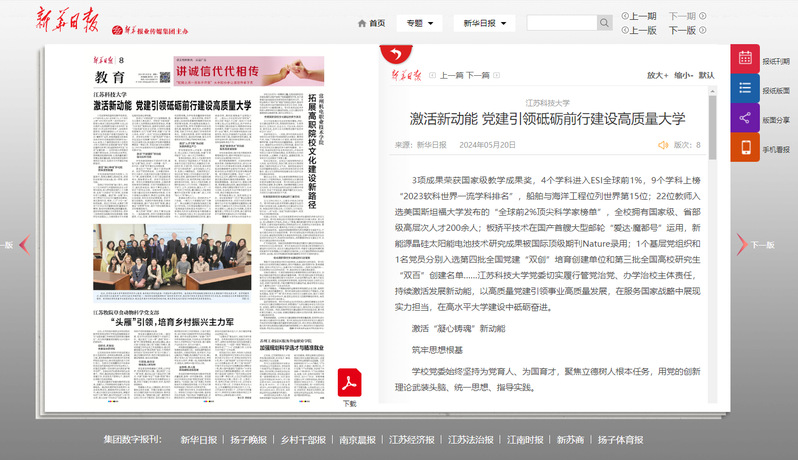Go to next page 下一版 at top
The width and height of the screenshot is (798, 460).
[x=682, y=30]
